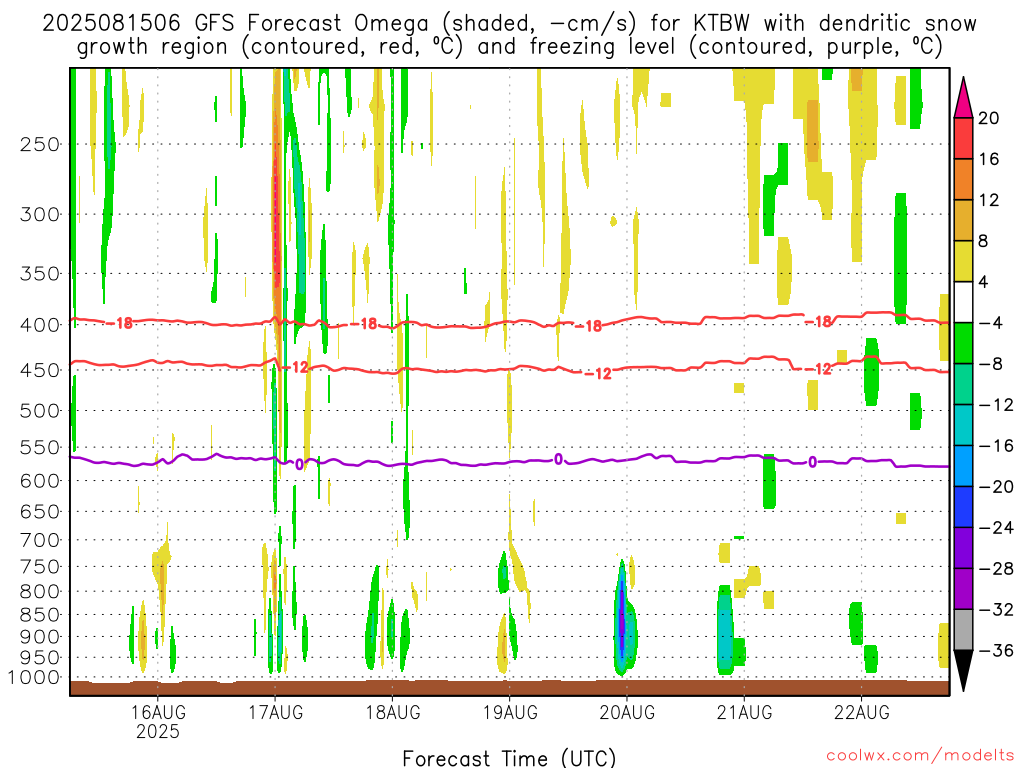Viewport: 1024px width, 768px height.
Task: Click the colorbar value label 20
Action: pos(989,118)
